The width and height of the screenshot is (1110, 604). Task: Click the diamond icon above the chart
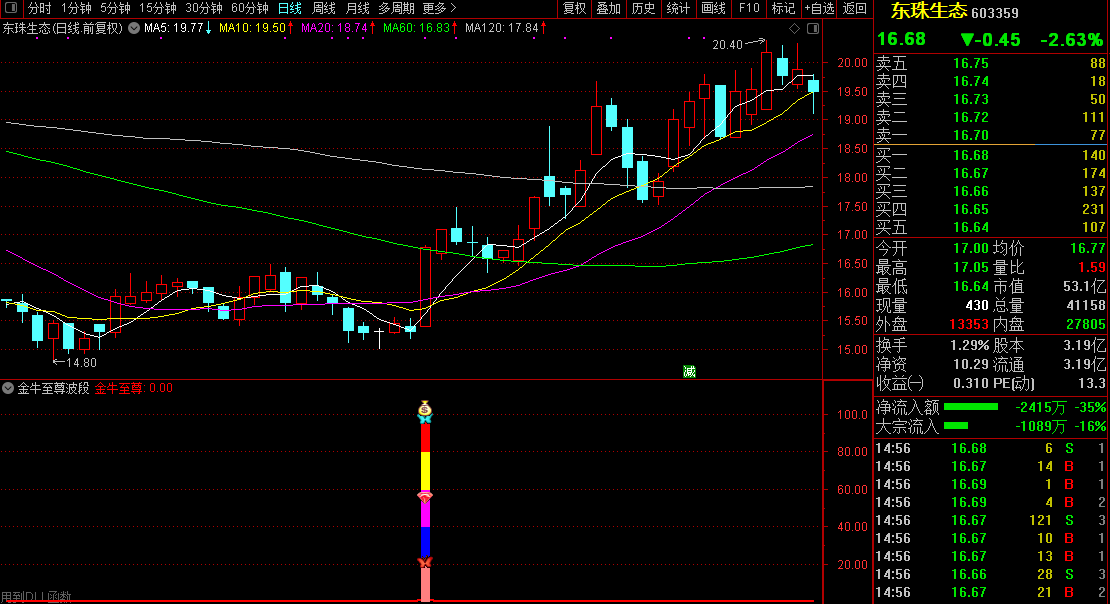794,28
